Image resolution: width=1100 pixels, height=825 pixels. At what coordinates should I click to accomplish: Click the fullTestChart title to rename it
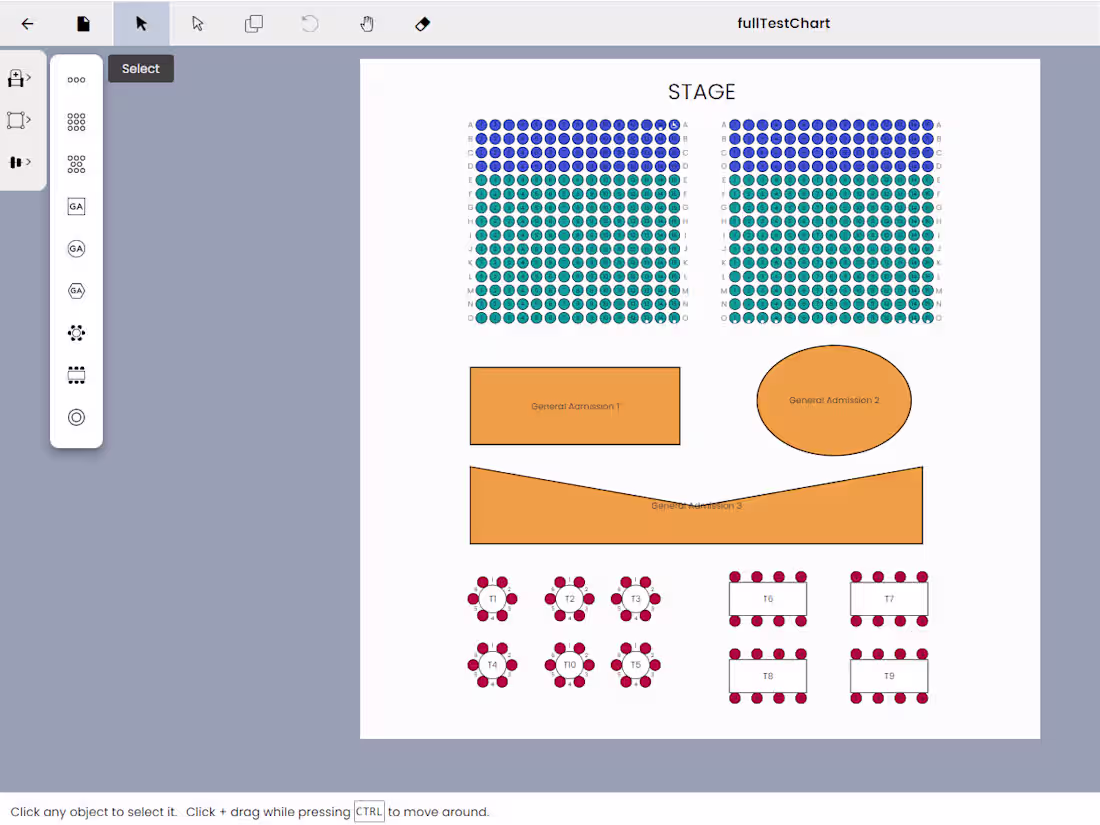point(783,23)
